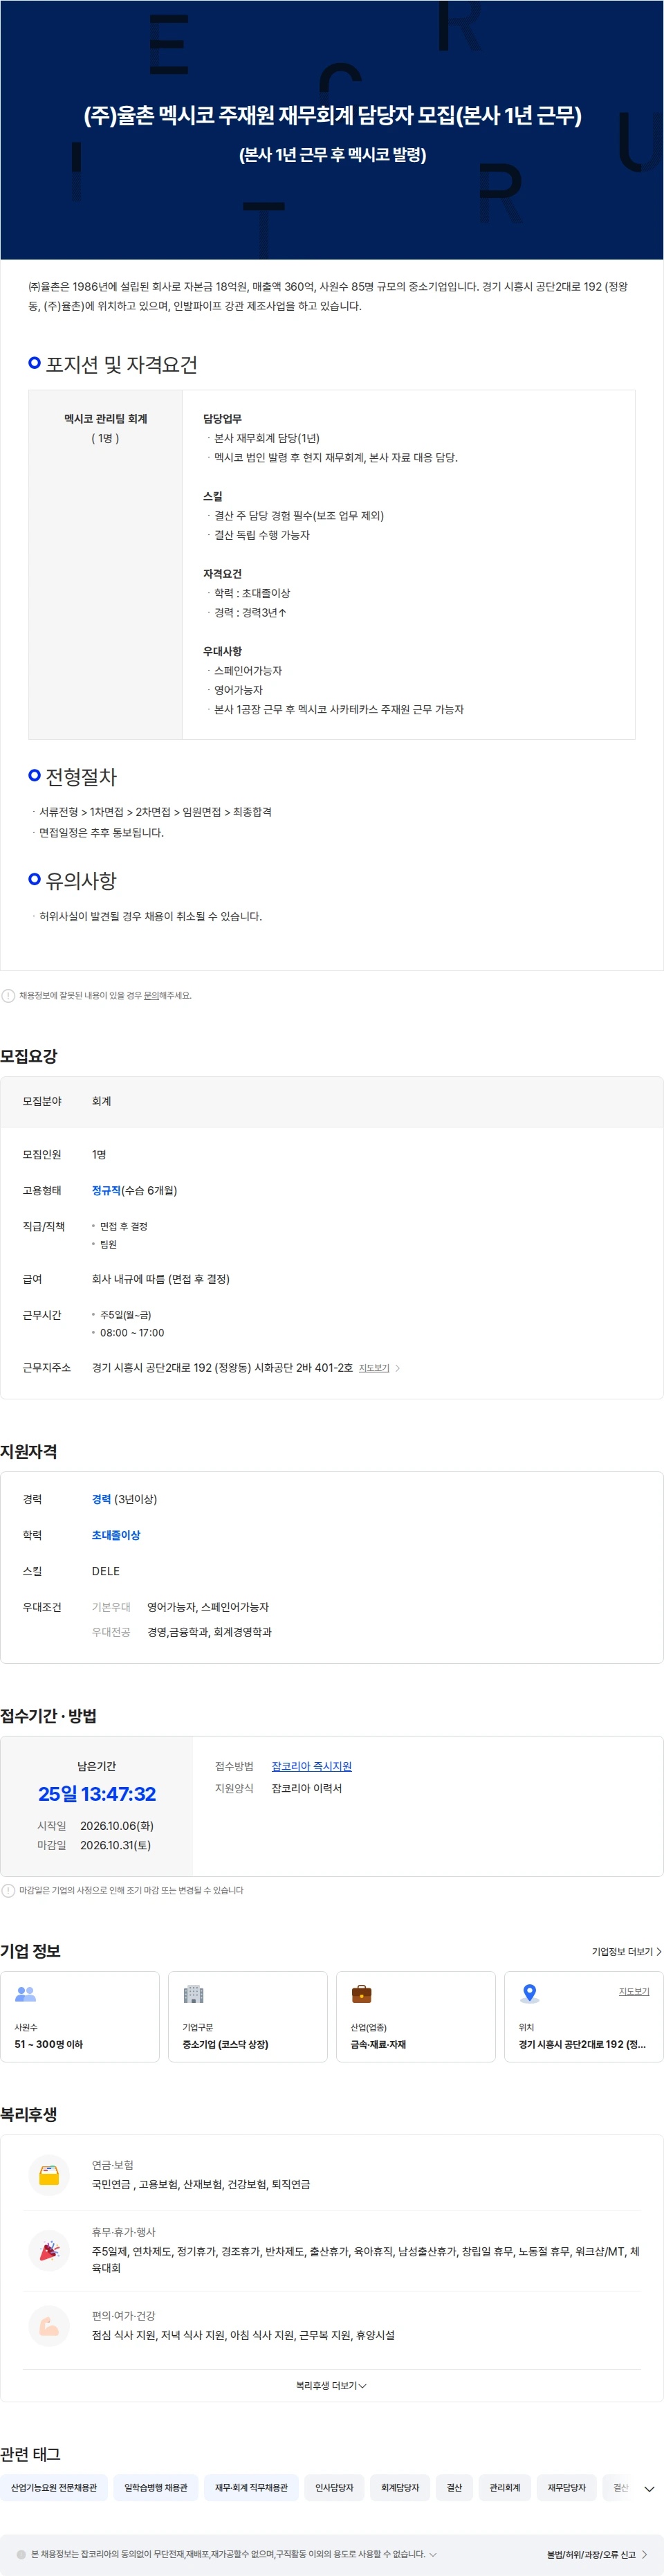Select the 결산 tag
The height and width of the screenshot is (2576, 664).
[x=454, y=2487]
